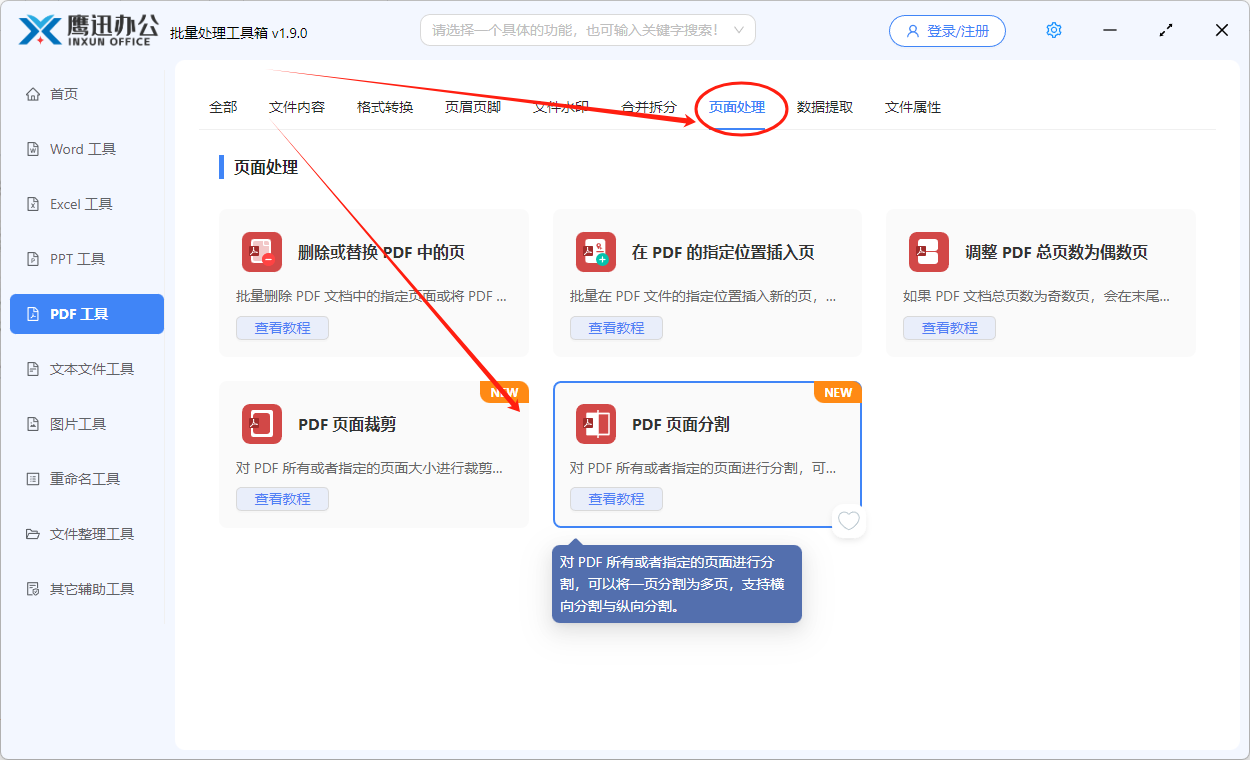Click the function search input field
The image size is (1250, 760).
(588, 30)
